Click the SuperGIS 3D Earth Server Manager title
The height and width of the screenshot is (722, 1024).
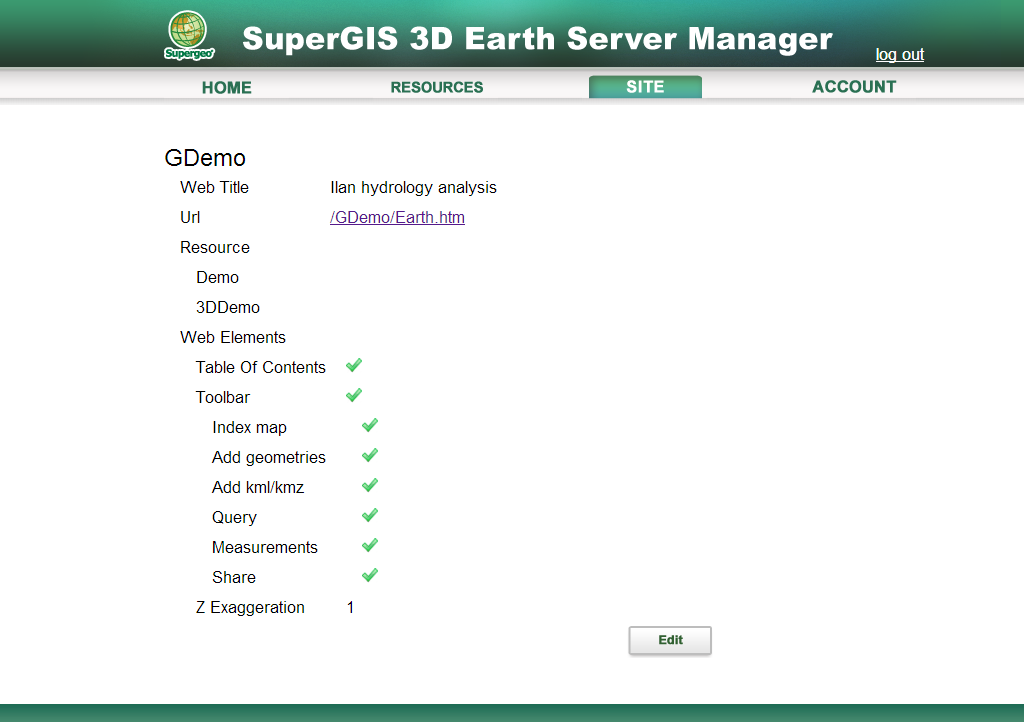click(537, 39)
